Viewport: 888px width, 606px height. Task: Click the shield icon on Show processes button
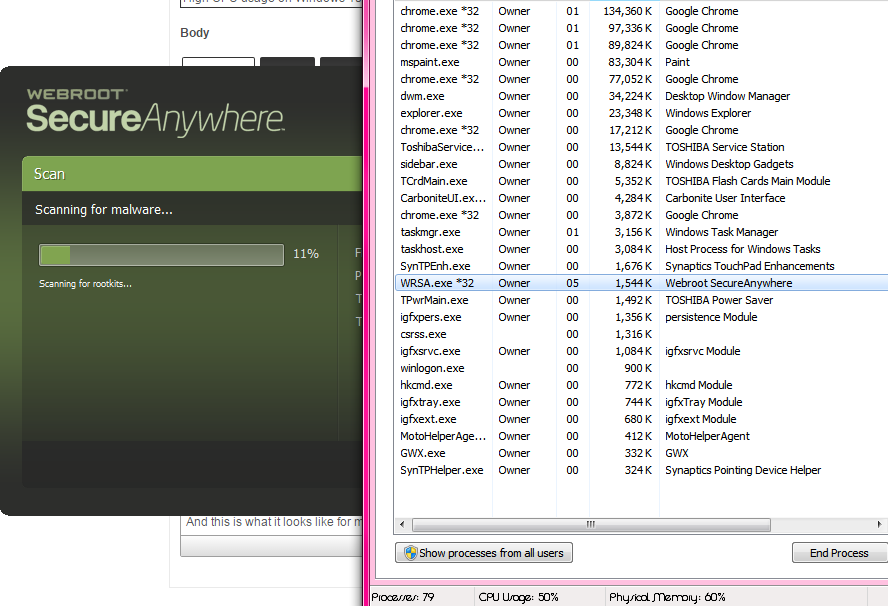pos(411,553)
